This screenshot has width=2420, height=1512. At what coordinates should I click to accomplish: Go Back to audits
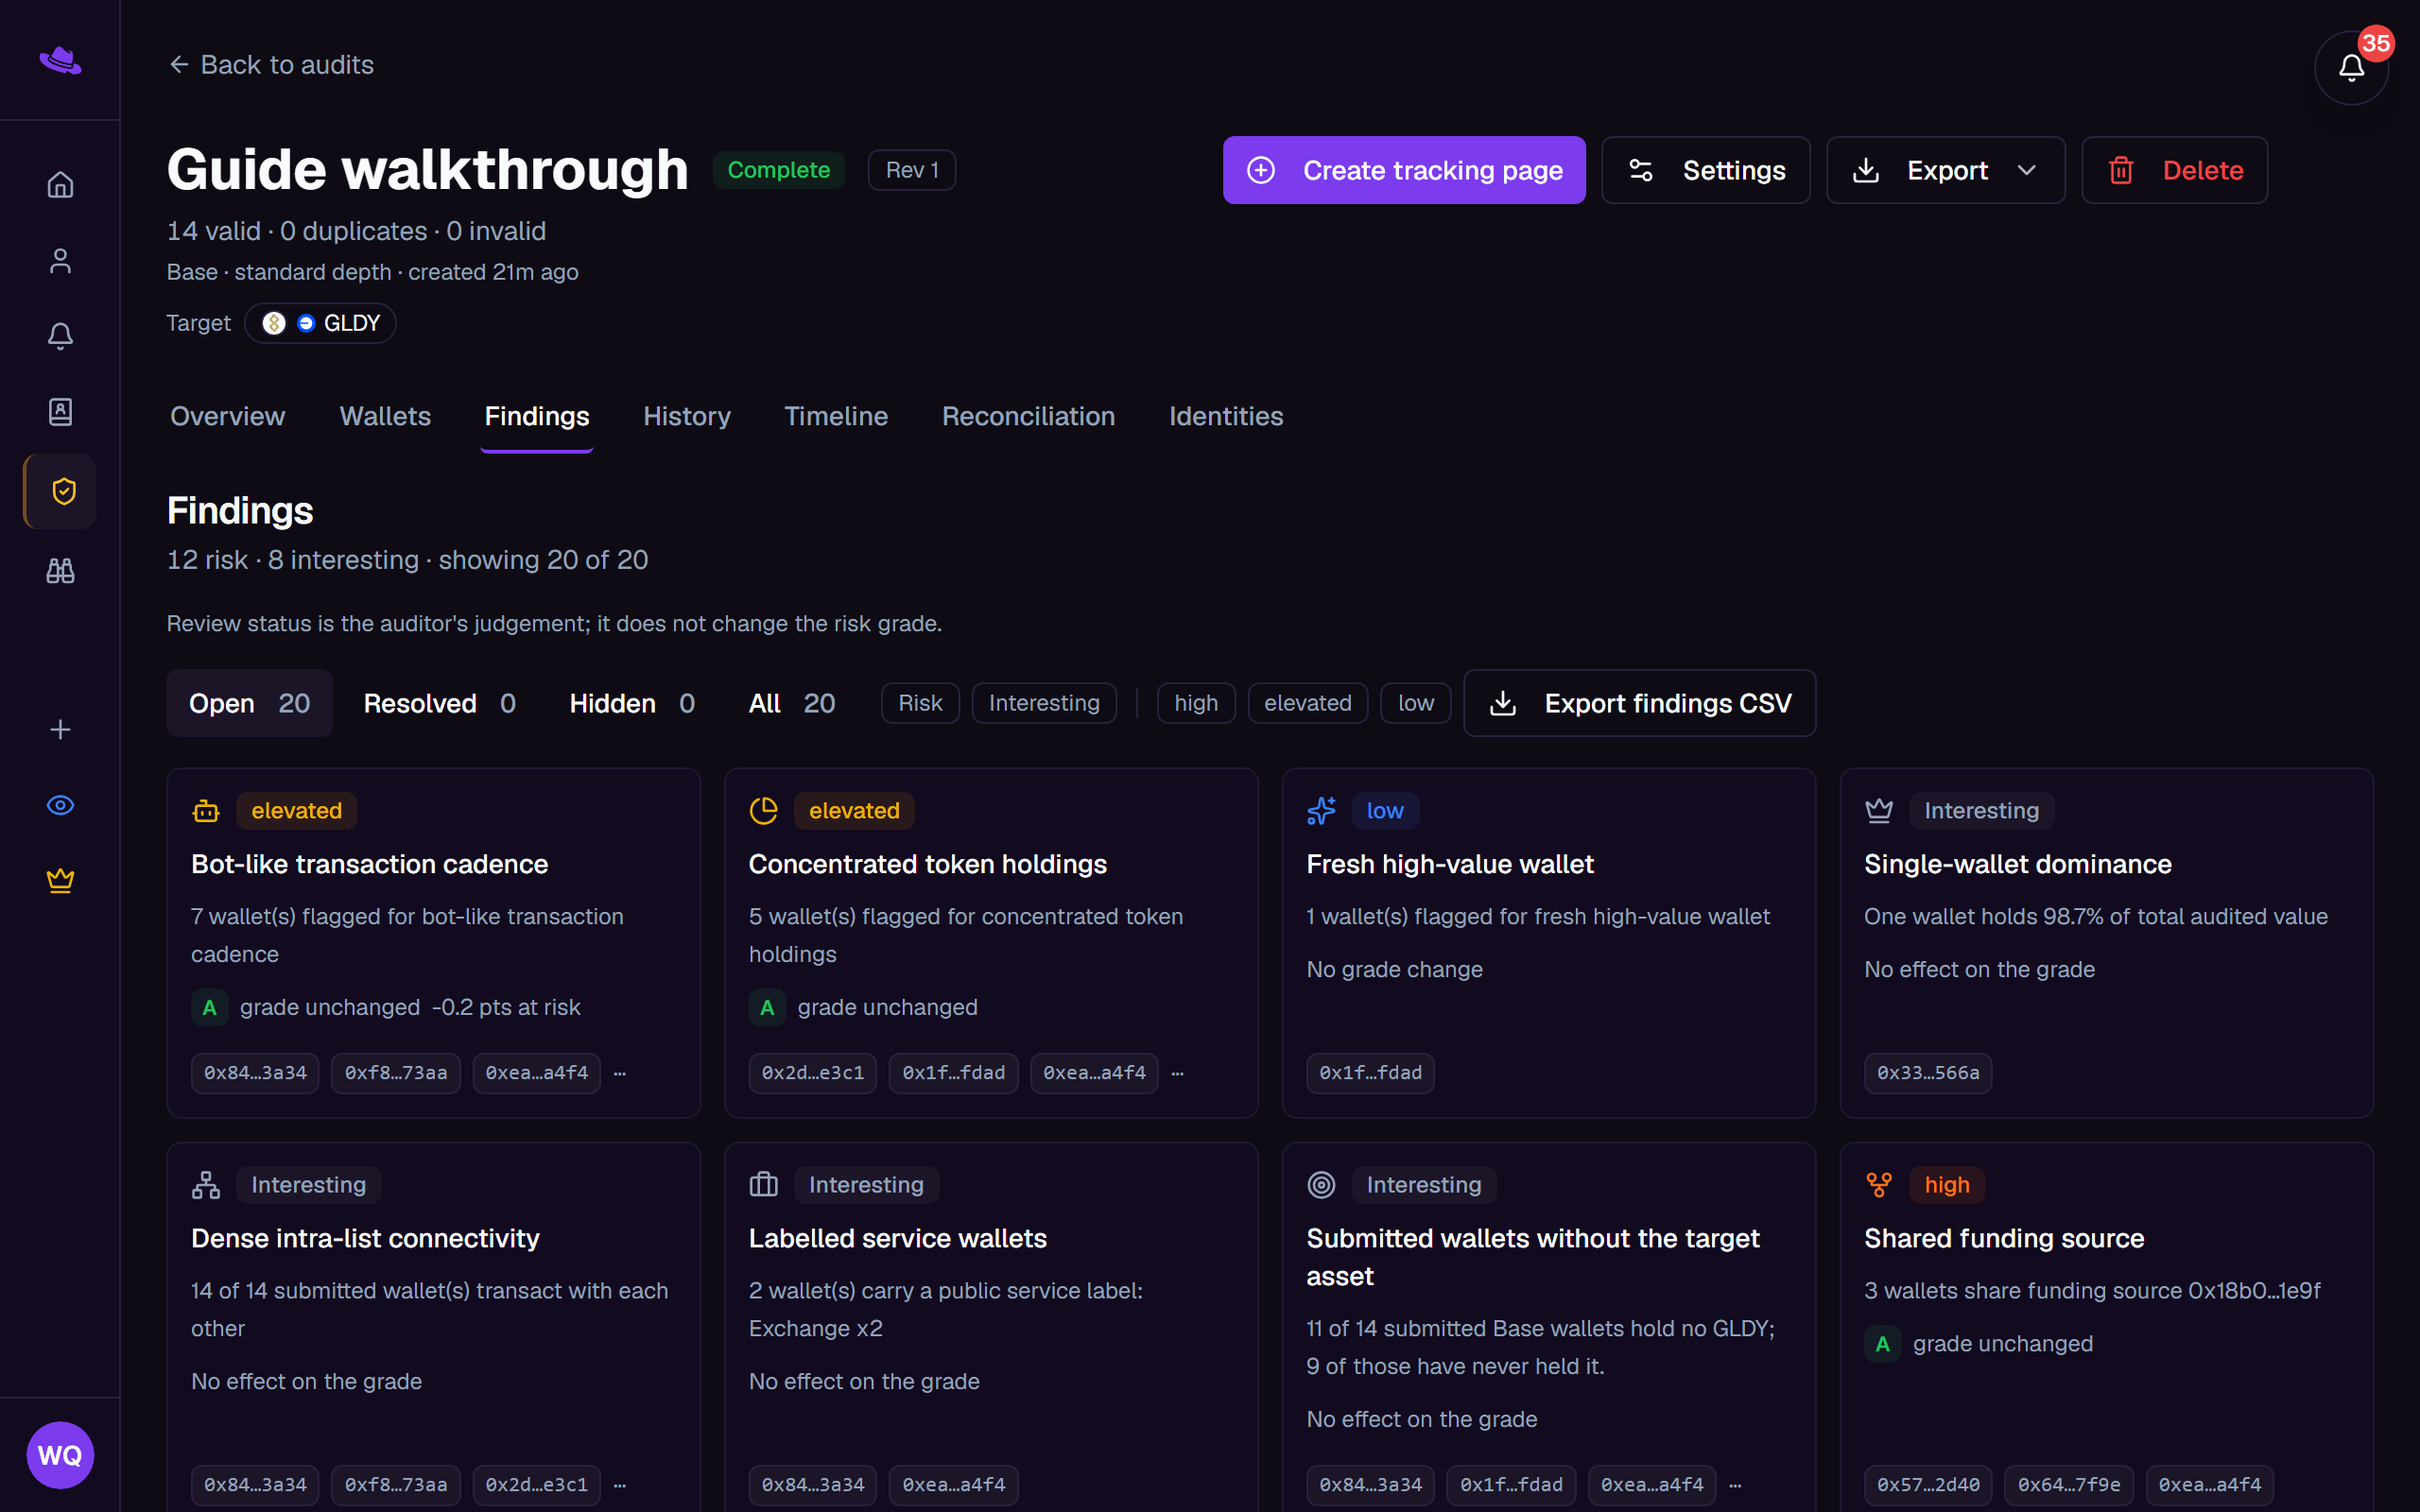pos(271,65)
